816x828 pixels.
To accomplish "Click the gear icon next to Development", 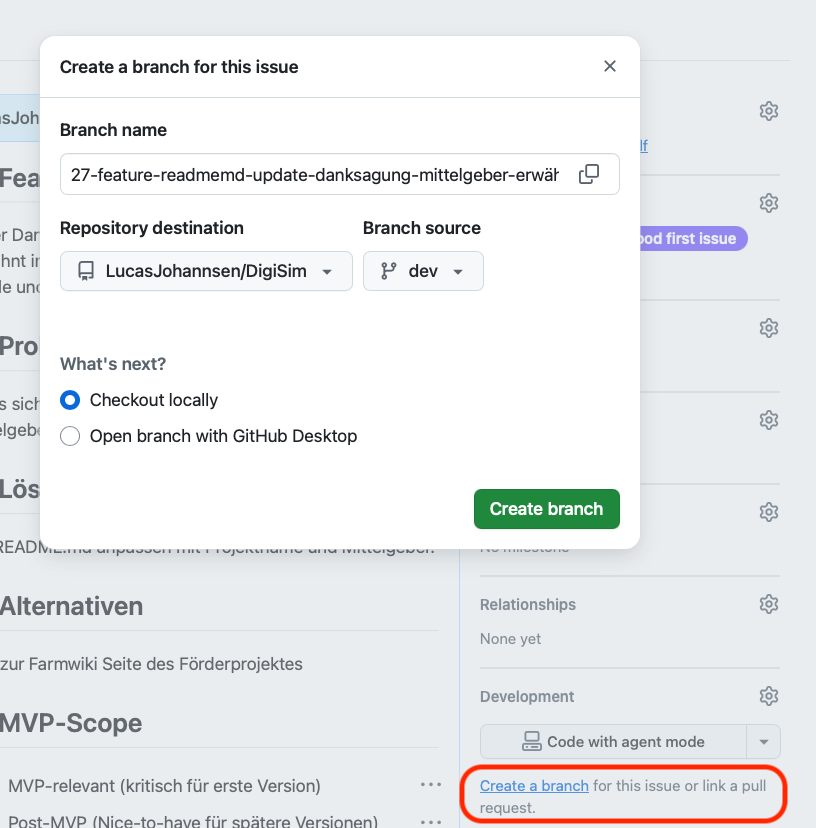I will click(768, 696).
